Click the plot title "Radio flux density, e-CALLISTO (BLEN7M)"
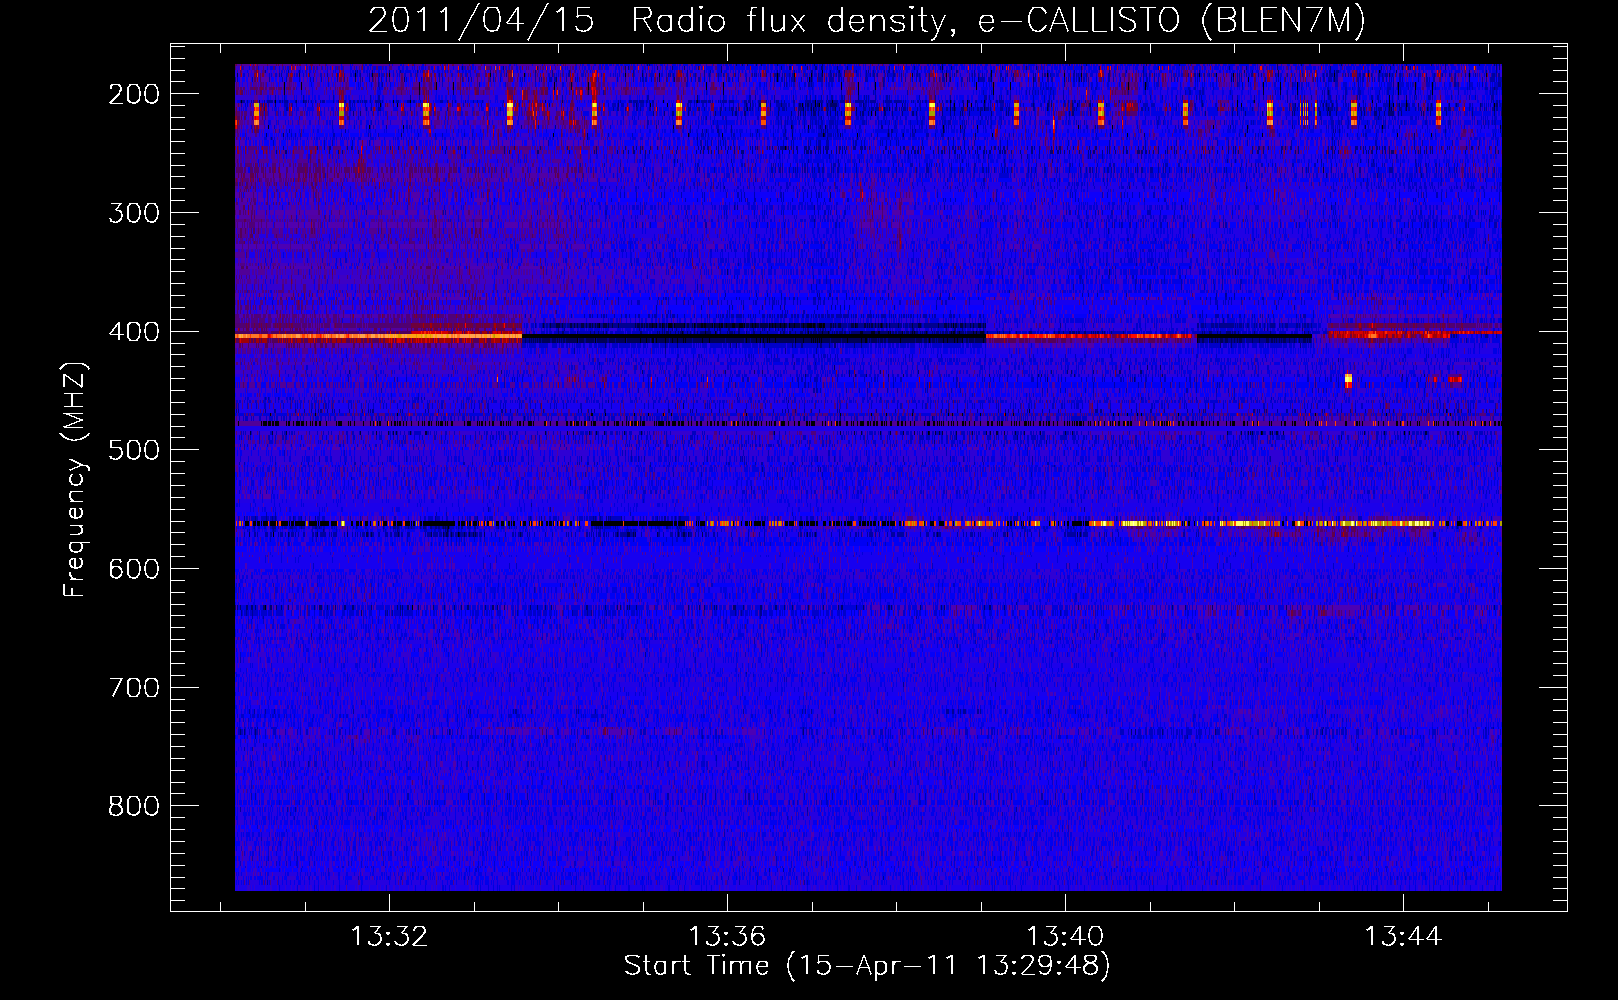This screenshot has height=1000, width=1618. (x=998, y=21)
